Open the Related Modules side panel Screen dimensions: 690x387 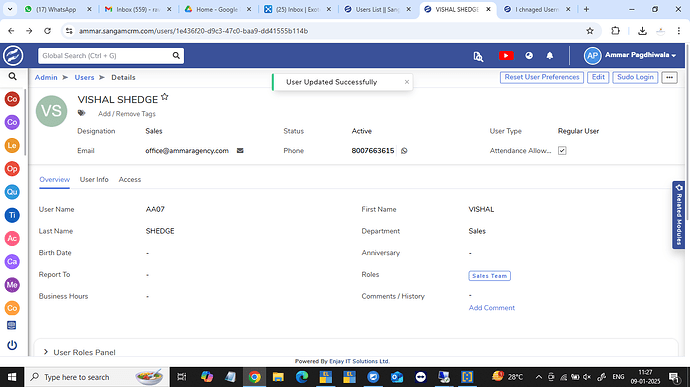tap(679, 215)
